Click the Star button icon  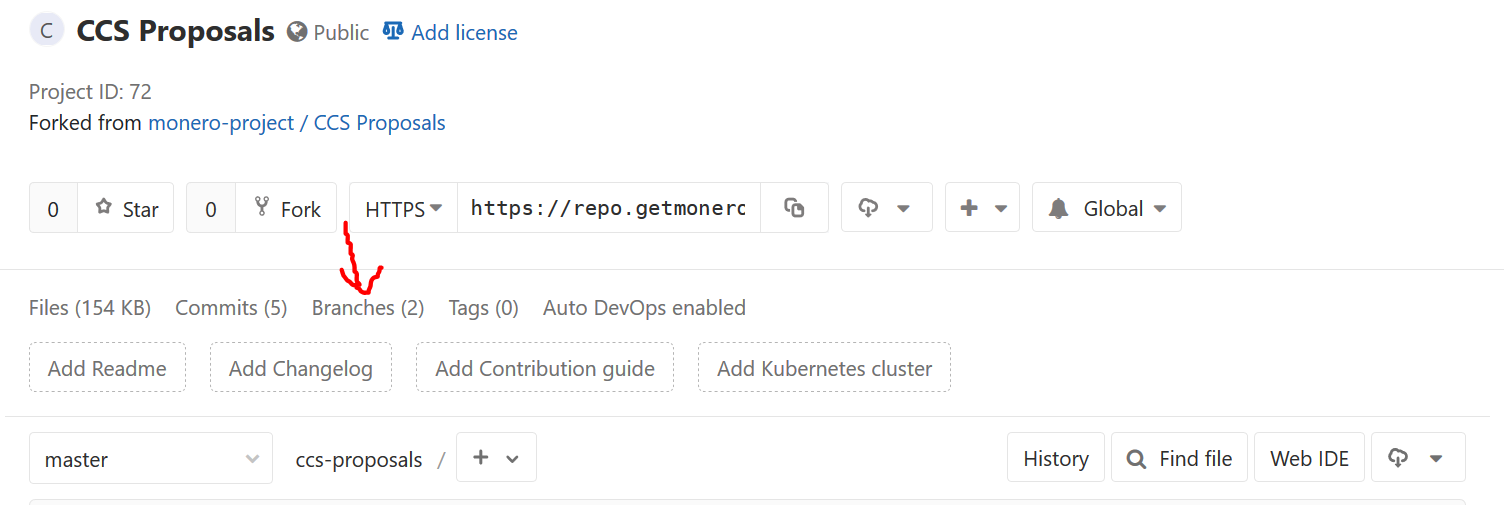tap(103, 207)
